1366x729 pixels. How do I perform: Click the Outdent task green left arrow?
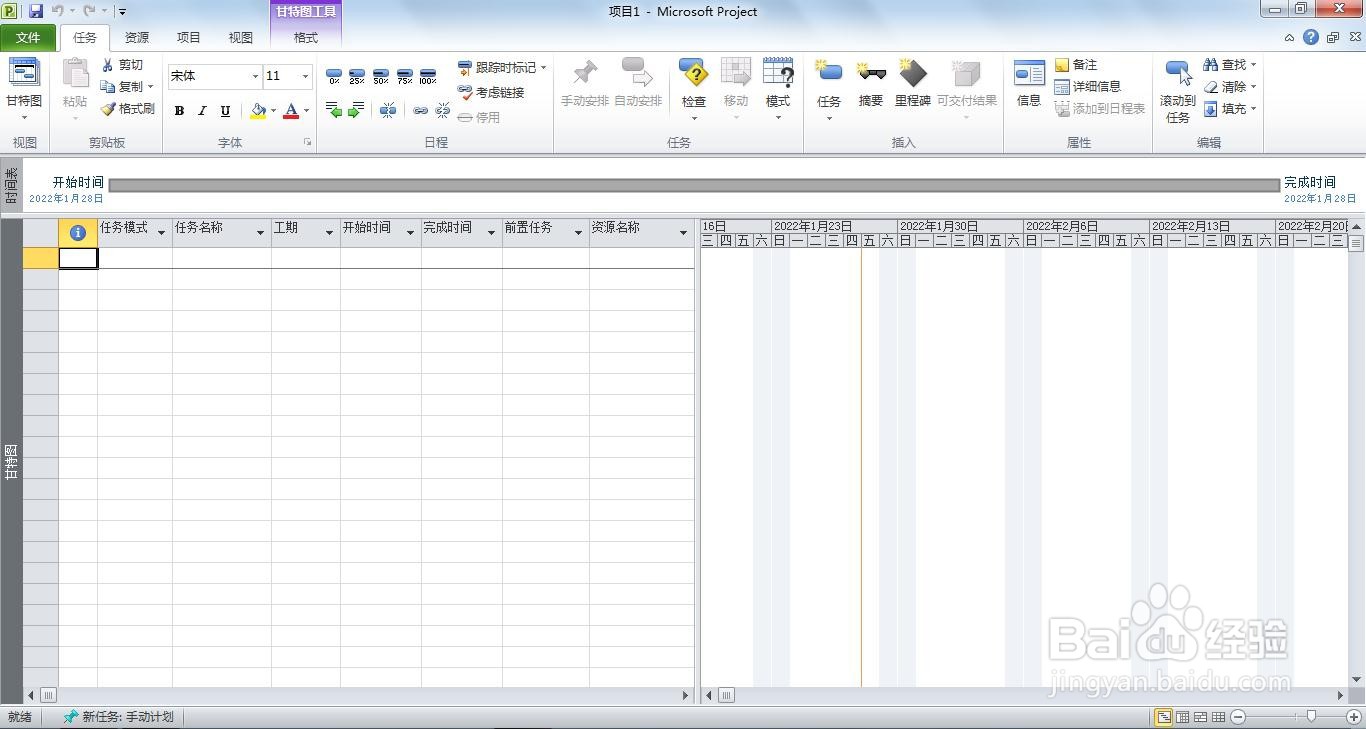click(x=334, y=110)
